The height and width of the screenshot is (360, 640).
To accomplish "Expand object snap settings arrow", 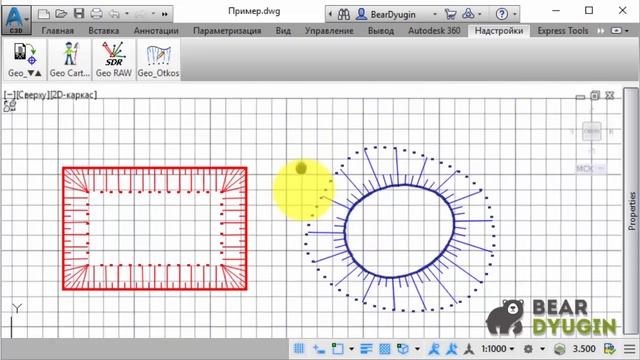I will [x=351, y=349].
